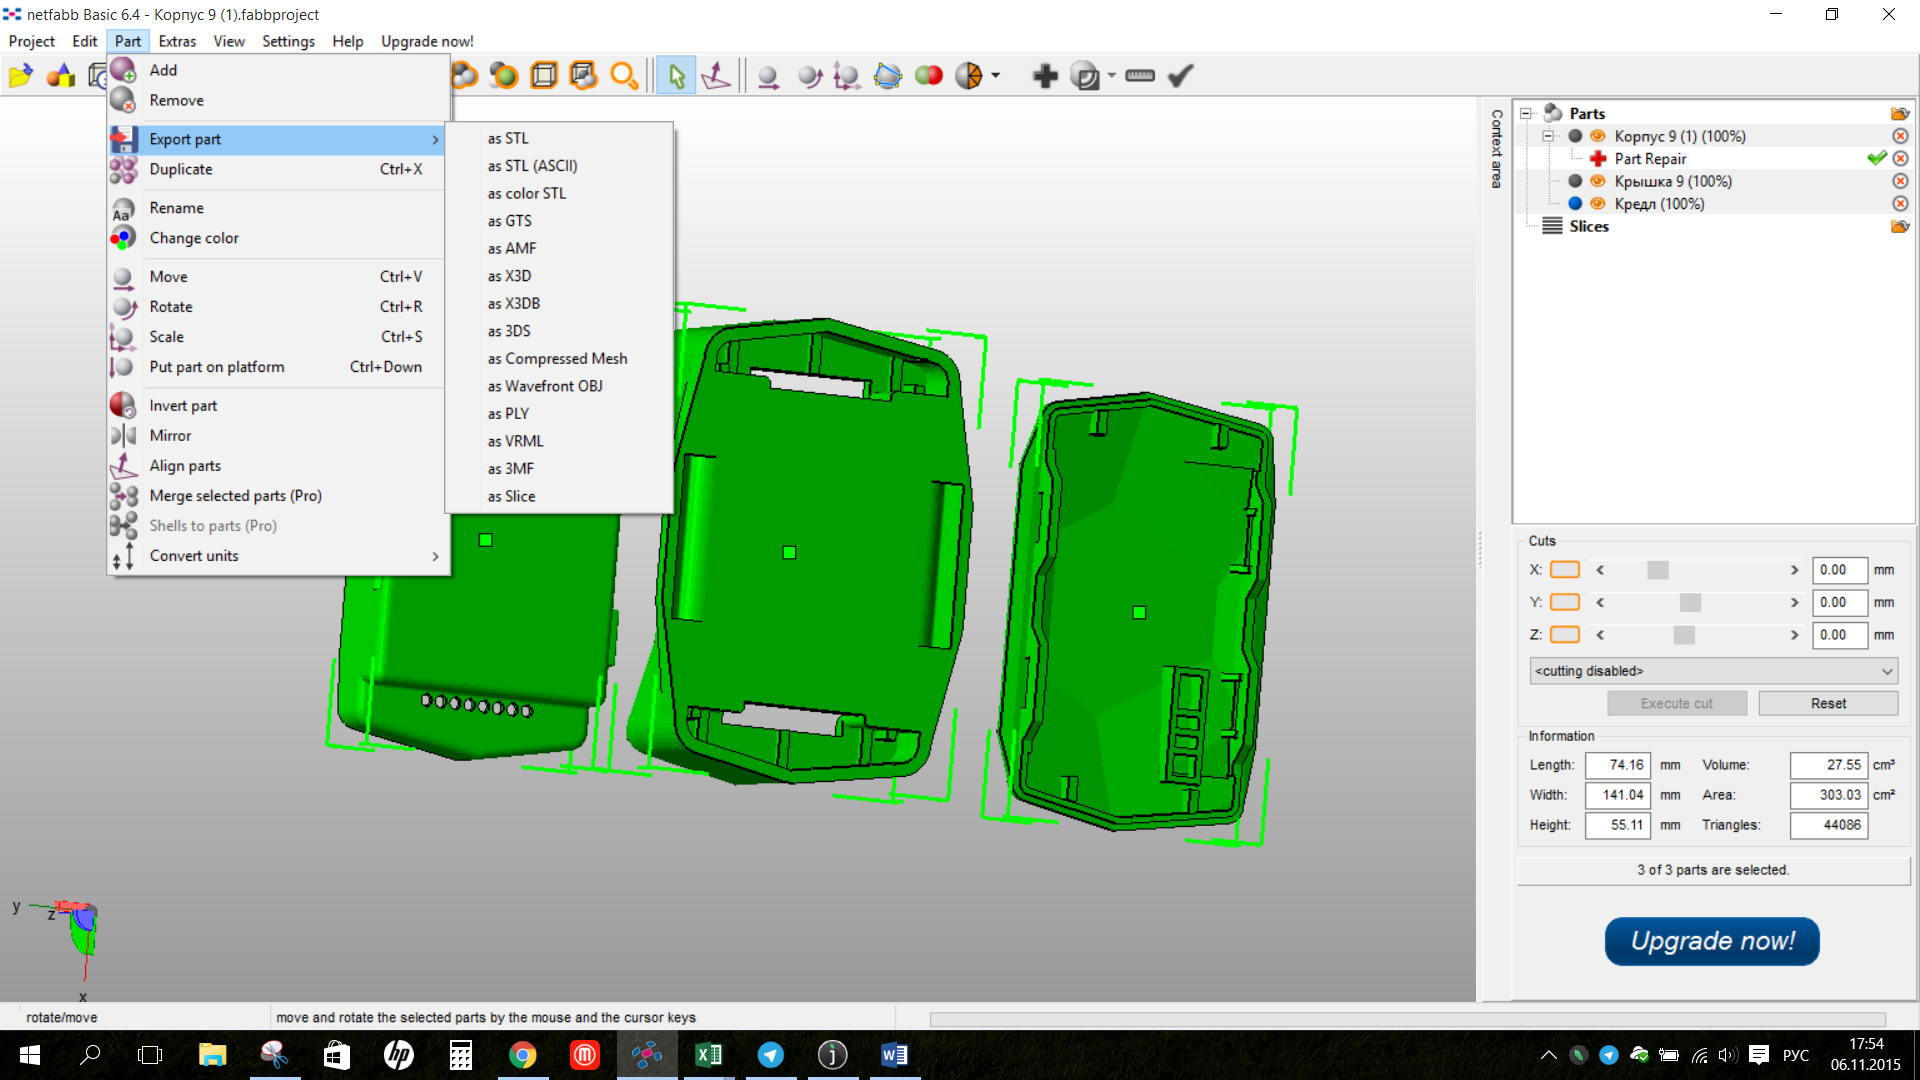
Task: Open Chrome from the Windows taskbar
Action: click(522, 1055)
